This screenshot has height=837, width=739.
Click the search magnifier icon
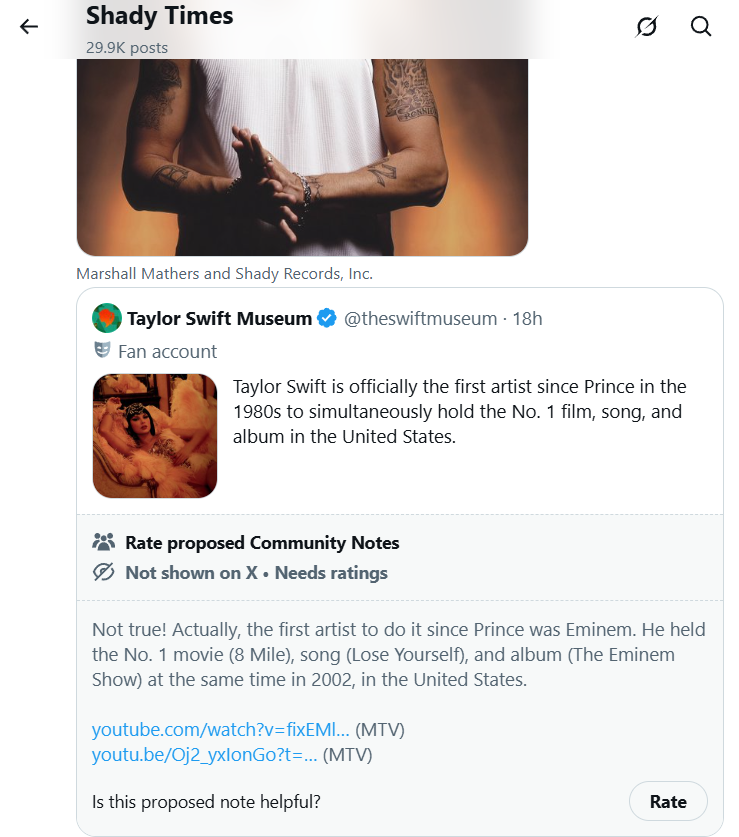point(701,26)
